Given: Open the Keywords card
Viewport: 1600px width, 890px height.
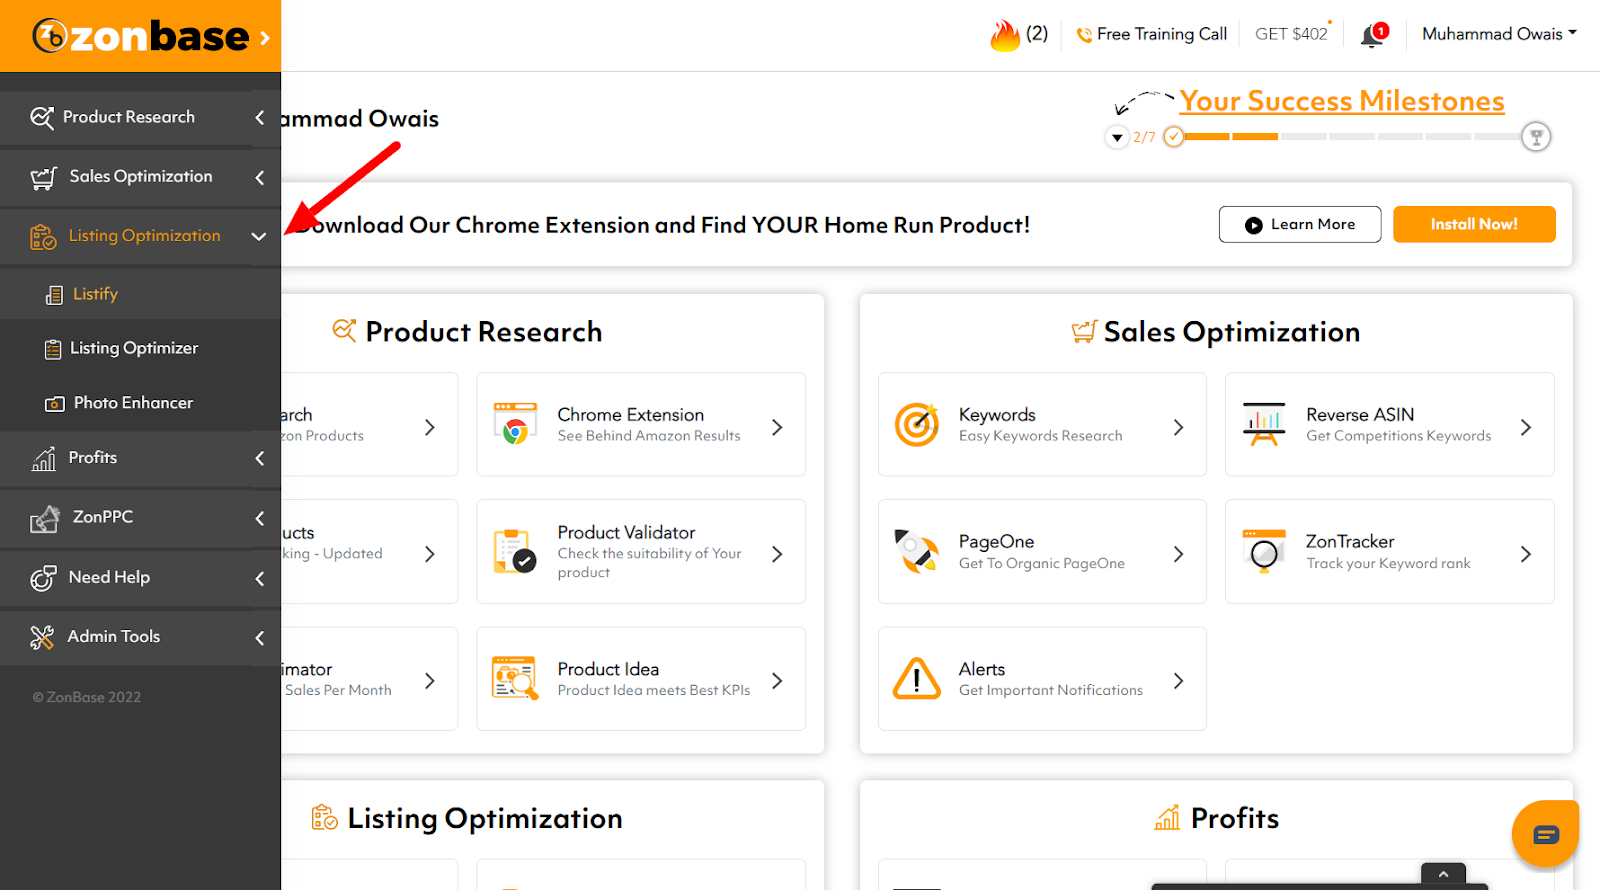Looking at the screenshot, I should pyautogui.click(x=1042, y=424).
